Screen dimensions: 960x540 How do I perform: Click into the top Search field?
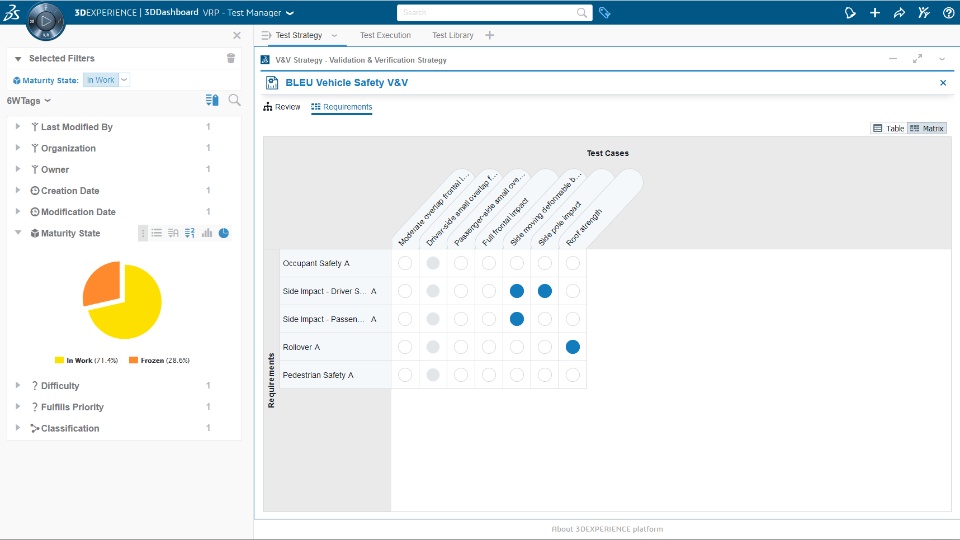488,13
